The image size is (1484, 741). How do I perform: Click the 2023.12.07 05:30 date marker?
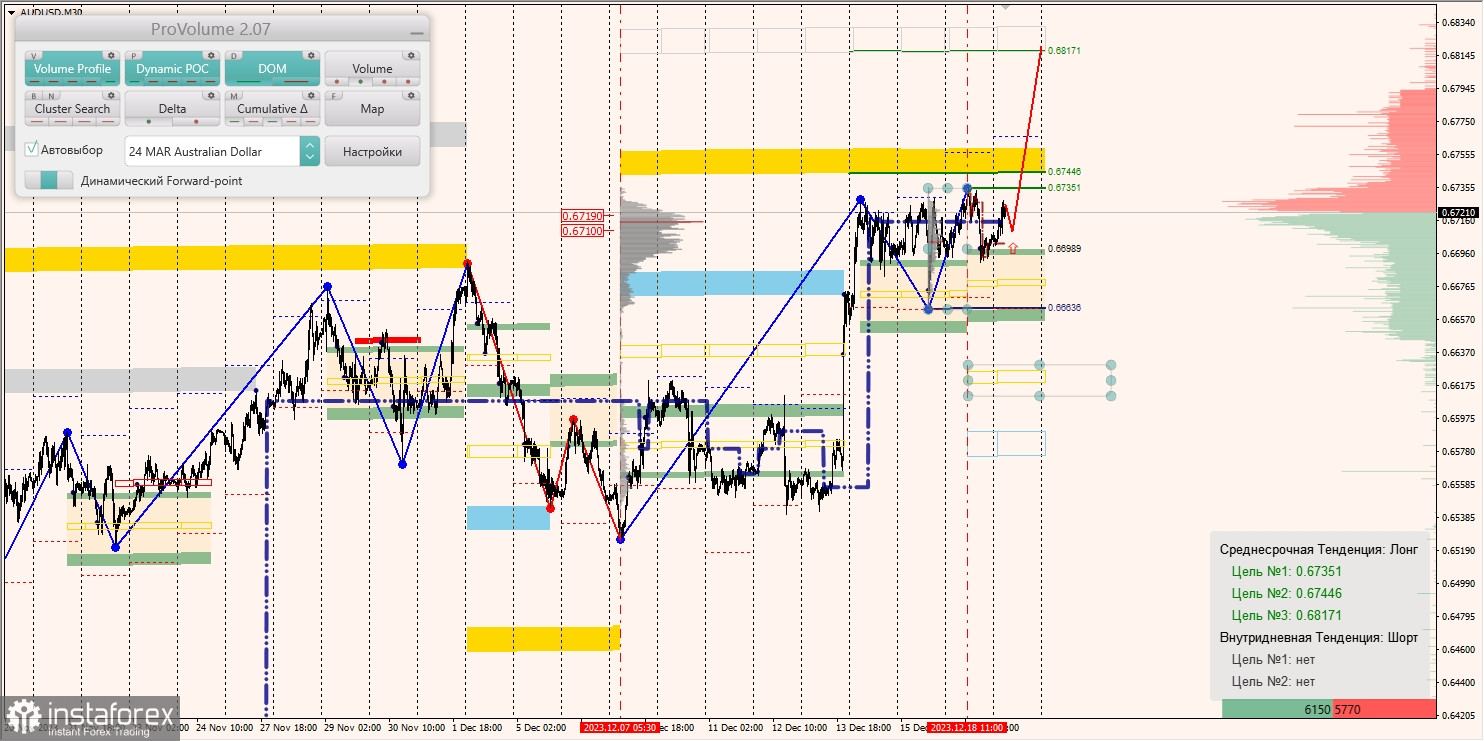[620, 727]
